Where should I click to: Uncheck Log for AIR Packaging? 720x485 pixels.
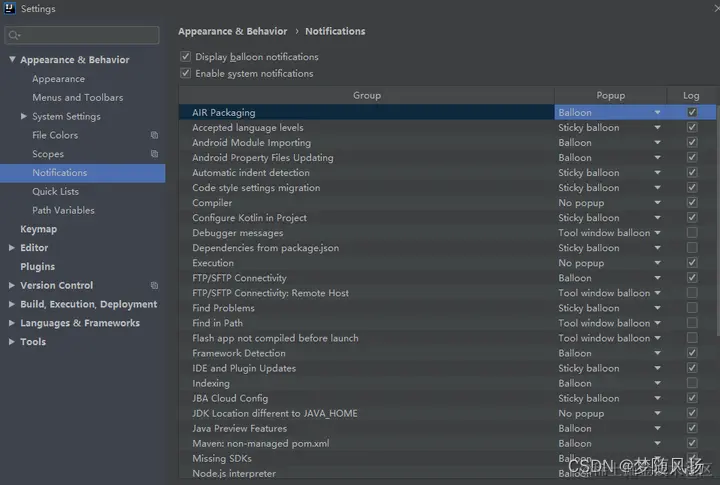692,112
